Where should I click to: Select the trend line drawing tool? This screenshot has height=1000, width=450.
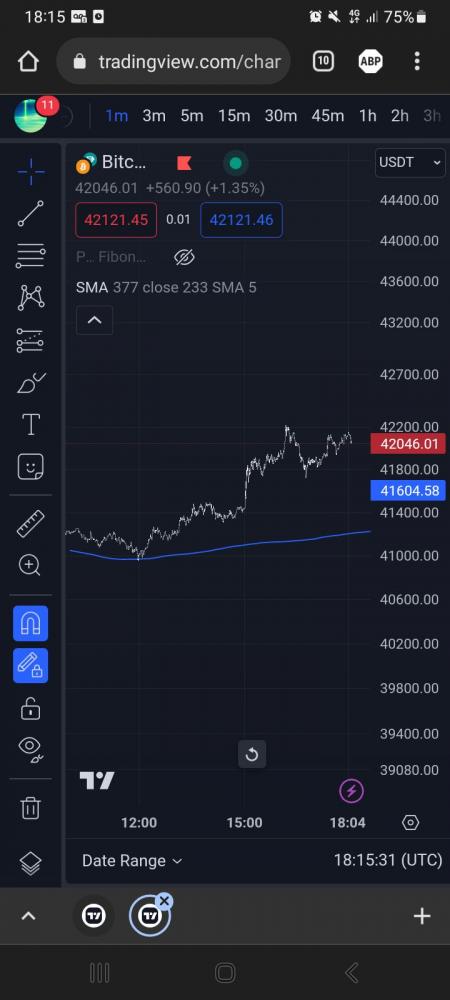pyautogui.click(x=31, y=214)
